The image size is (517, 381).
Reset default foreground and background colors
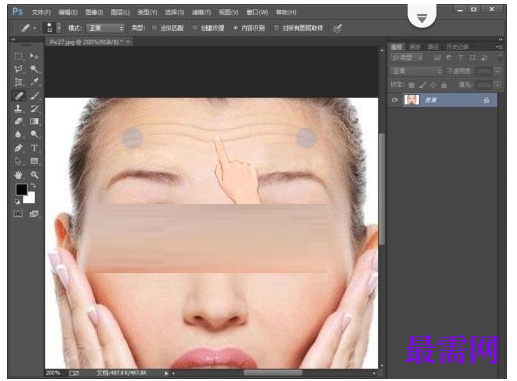pyautogui.click(x=17, y=201)
